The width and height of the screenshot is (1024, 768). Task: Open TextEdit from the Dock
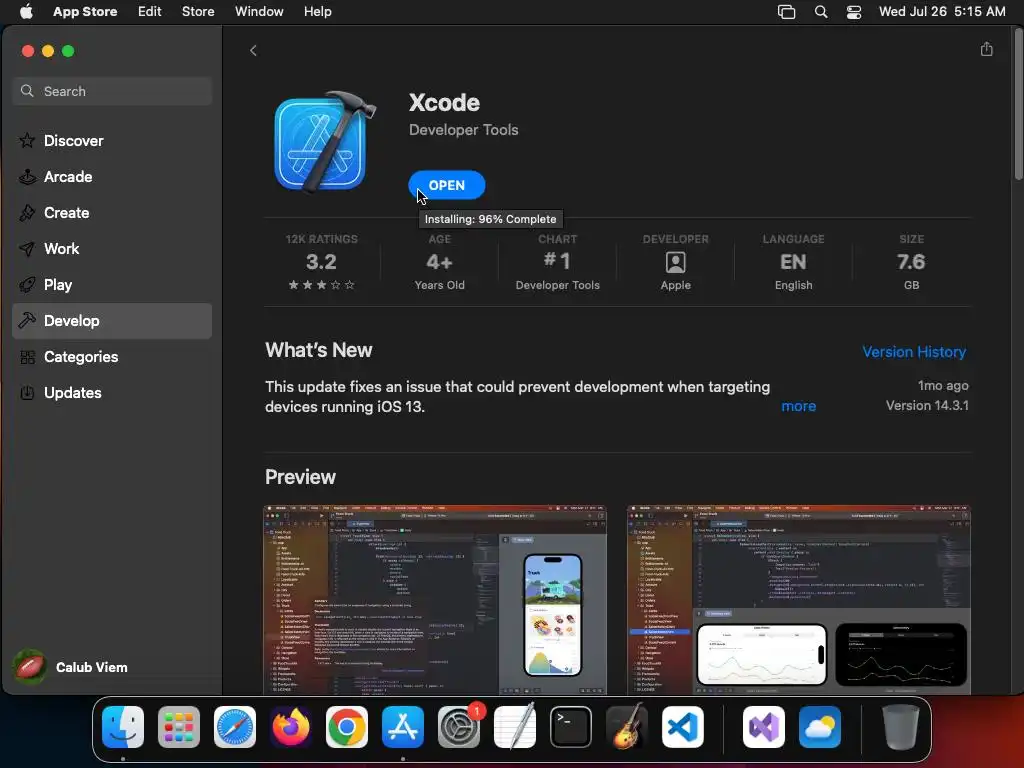point(515,727)
